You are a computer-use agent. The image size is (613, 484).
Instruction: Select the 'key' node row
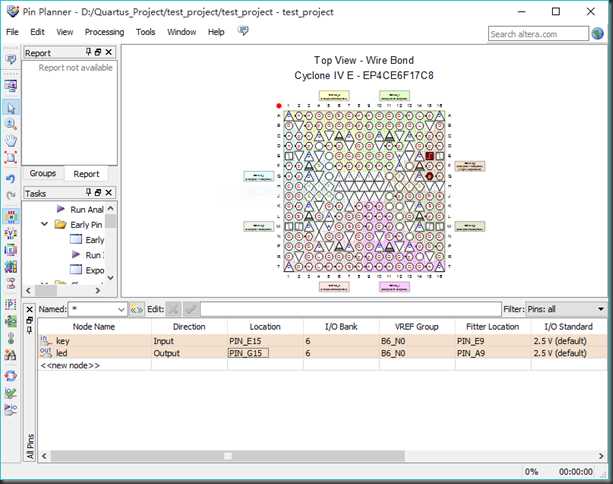point(323,341)
